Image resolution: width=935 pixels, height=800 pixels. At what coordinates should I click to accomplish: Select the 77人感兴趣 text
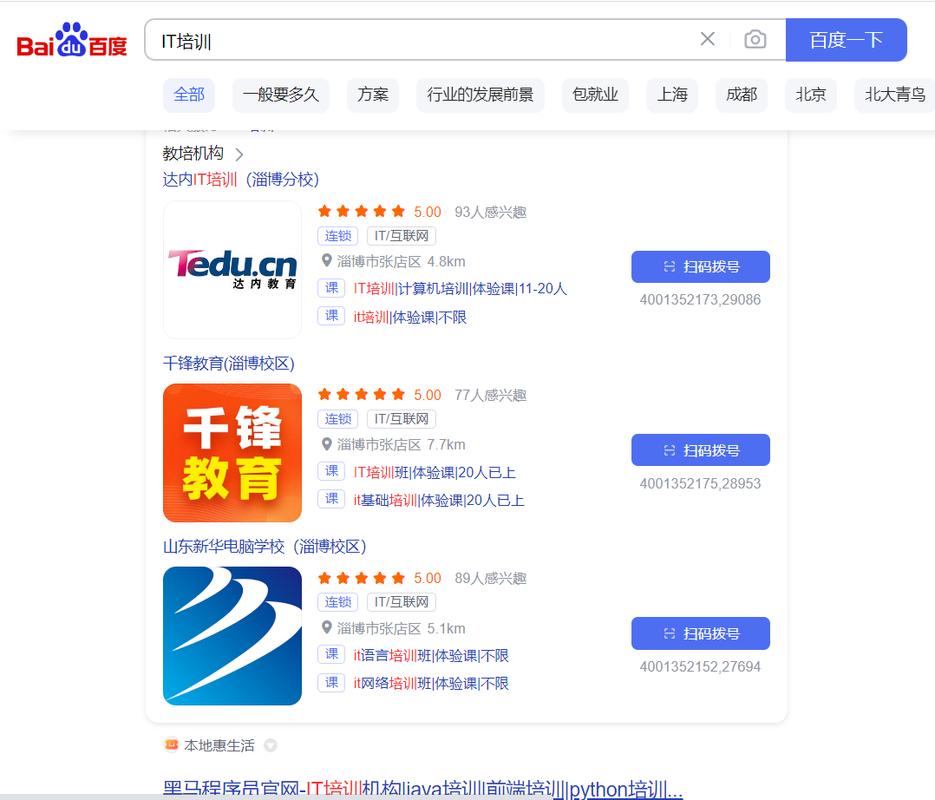[x=490, y=395]
